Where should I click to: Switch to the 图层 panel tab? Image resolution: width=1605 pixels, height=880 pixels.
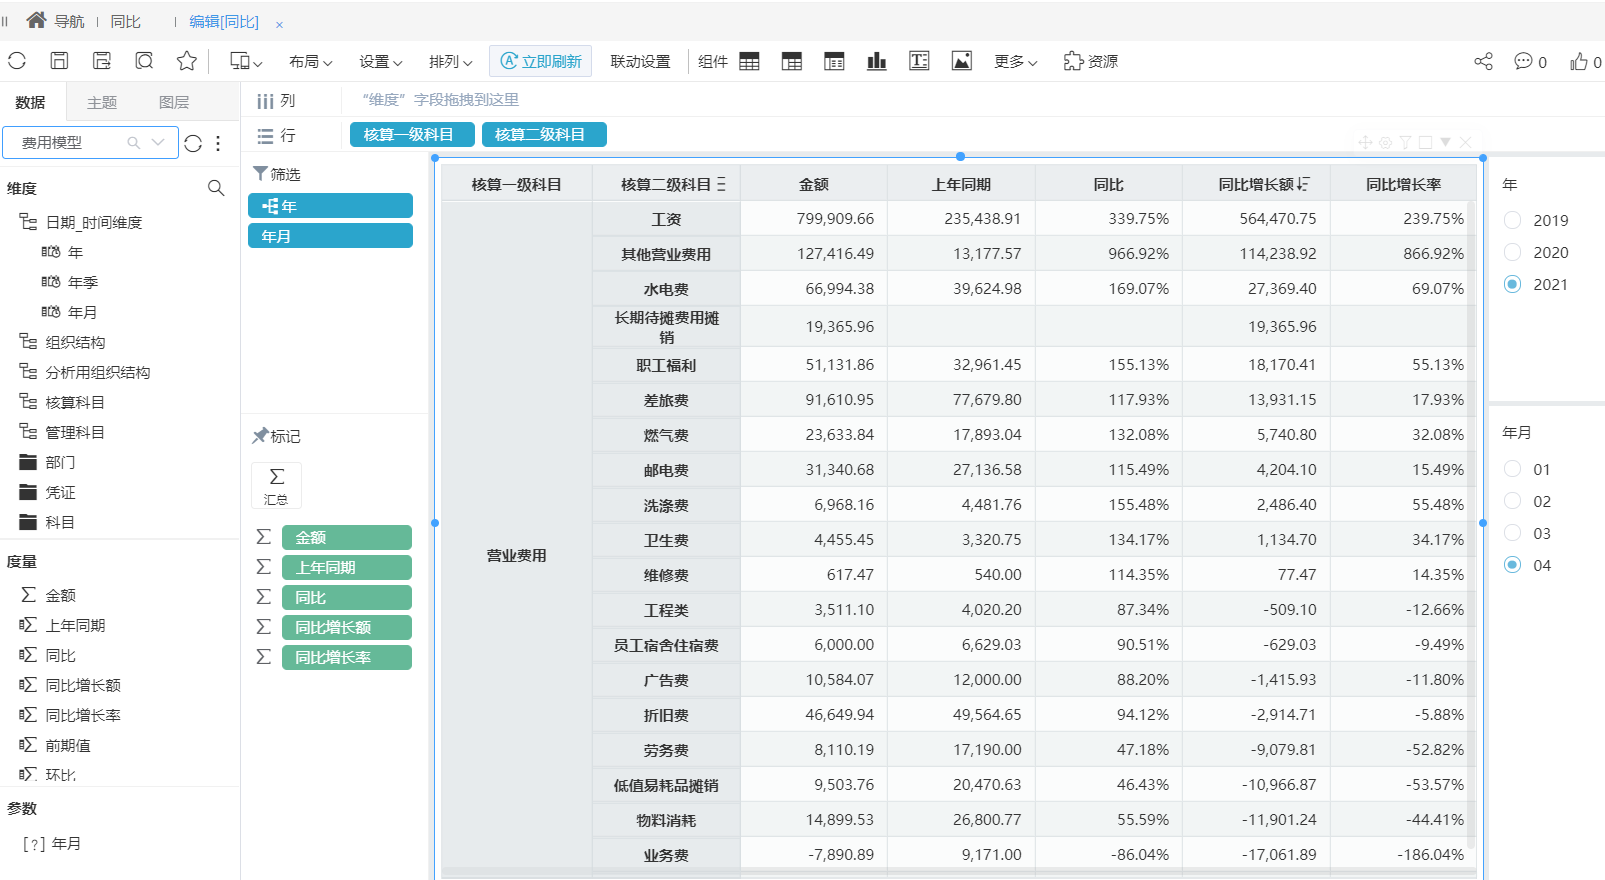pos(174,102)
